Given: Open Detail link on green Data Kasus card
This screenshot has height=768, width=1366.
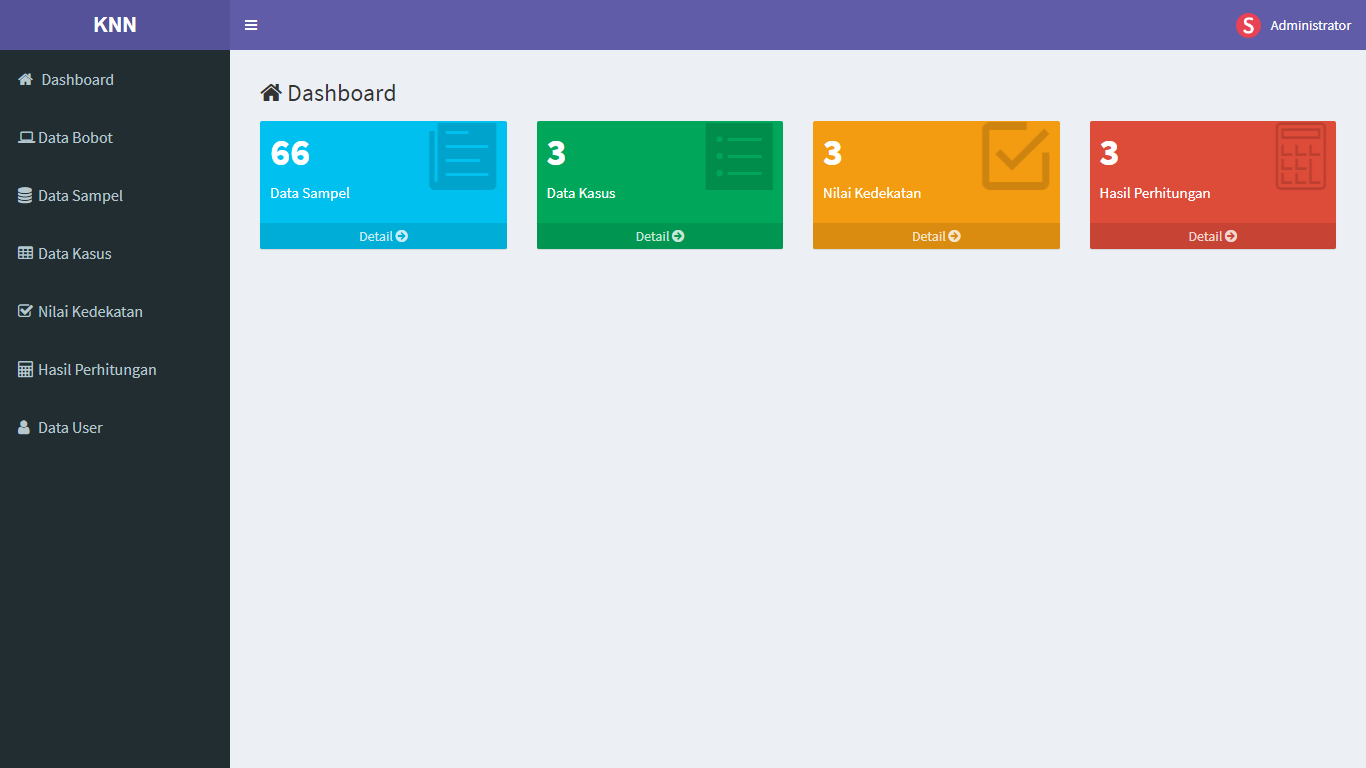Looking at the screenshot, I should click(x=660, y=236).
